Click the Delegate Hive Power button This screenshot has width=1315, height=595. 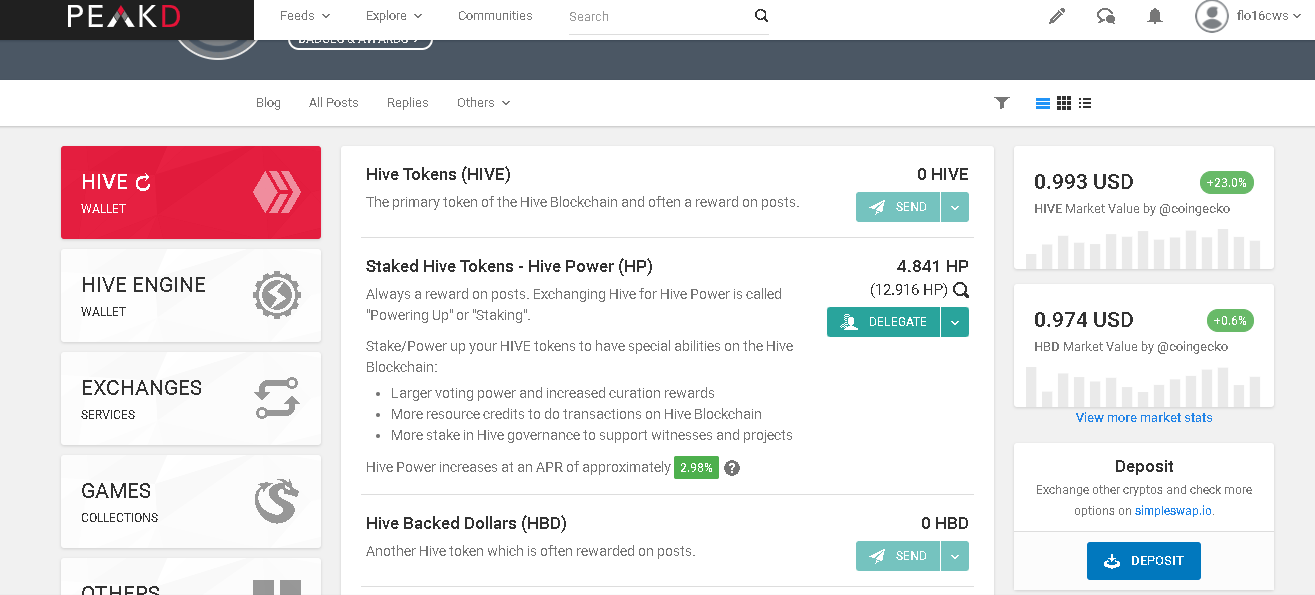pos(883,322)
